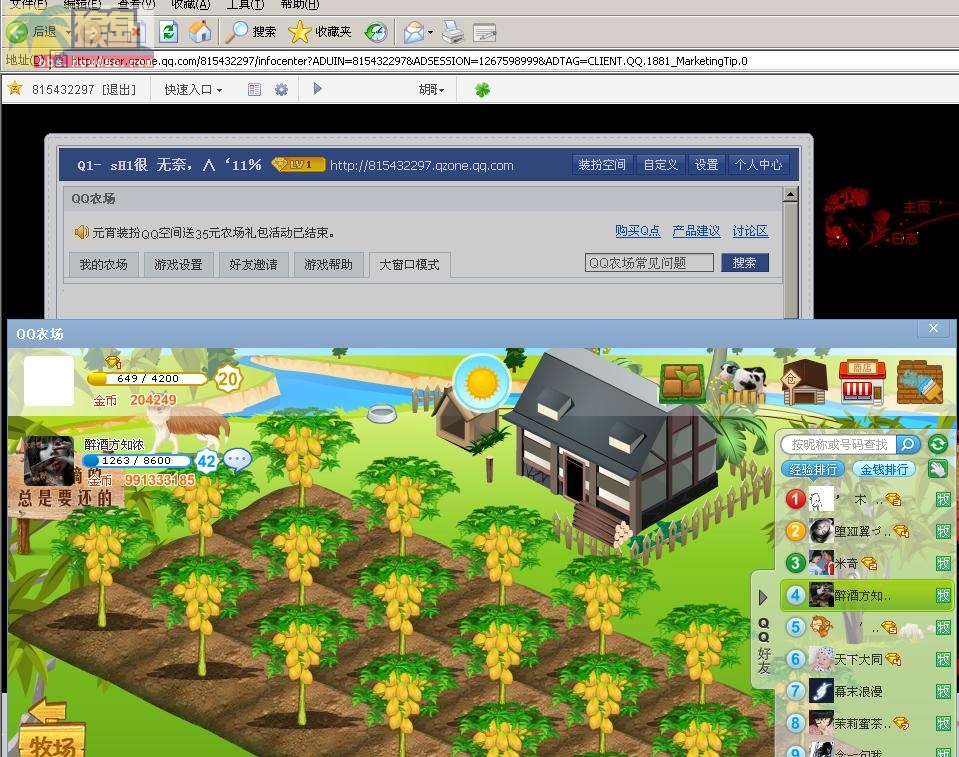
Task: Open browser history clock icon
Action: point(376,32)
